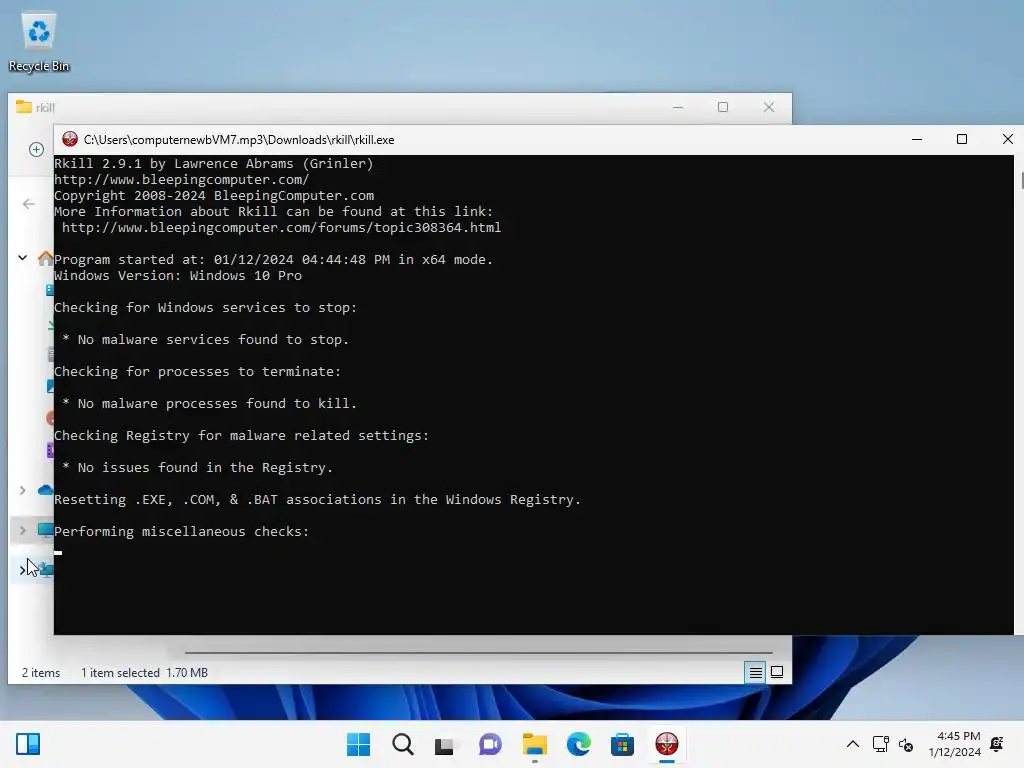Switch Explorer to large icons view
The image size is (1024, 768).
pos(776,672)
